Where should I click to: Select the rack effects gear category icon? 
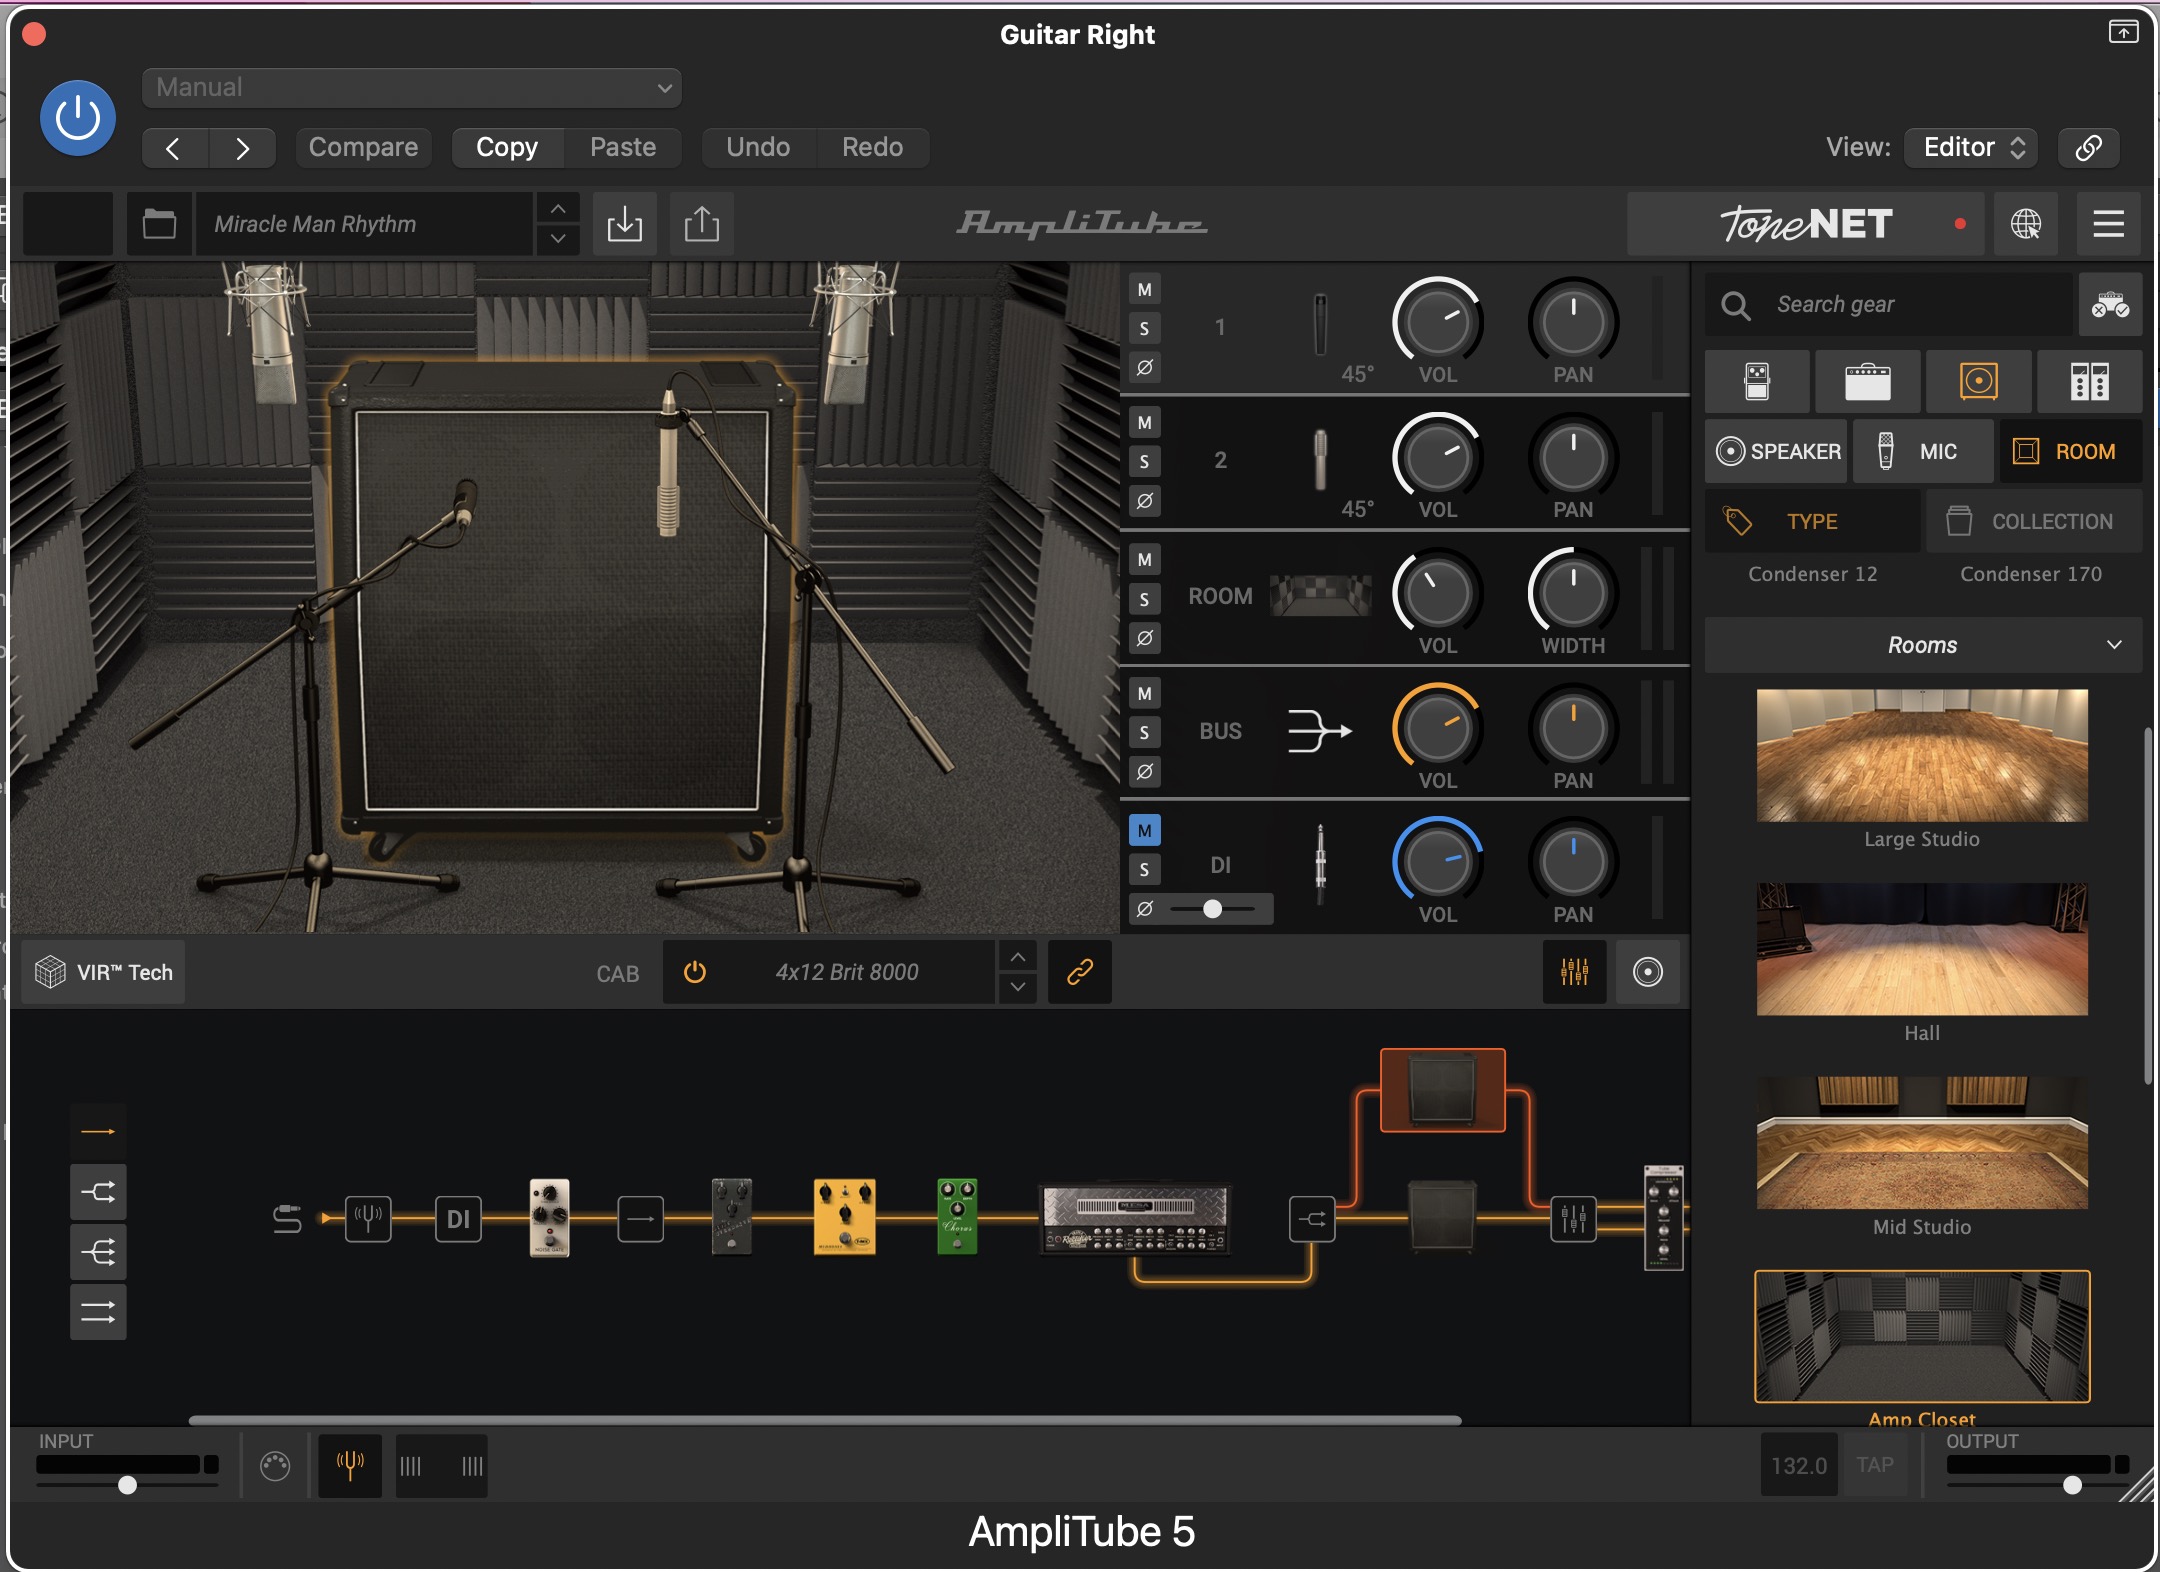[2090, 382]
